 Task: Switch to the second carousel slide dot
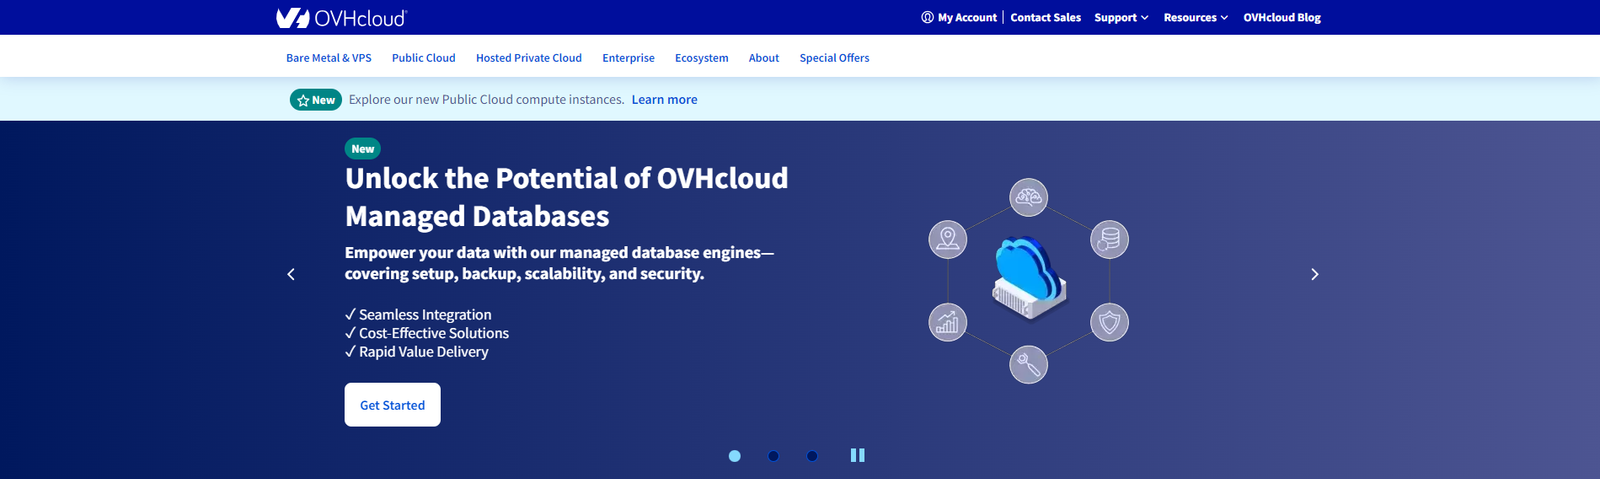(773, 456)
